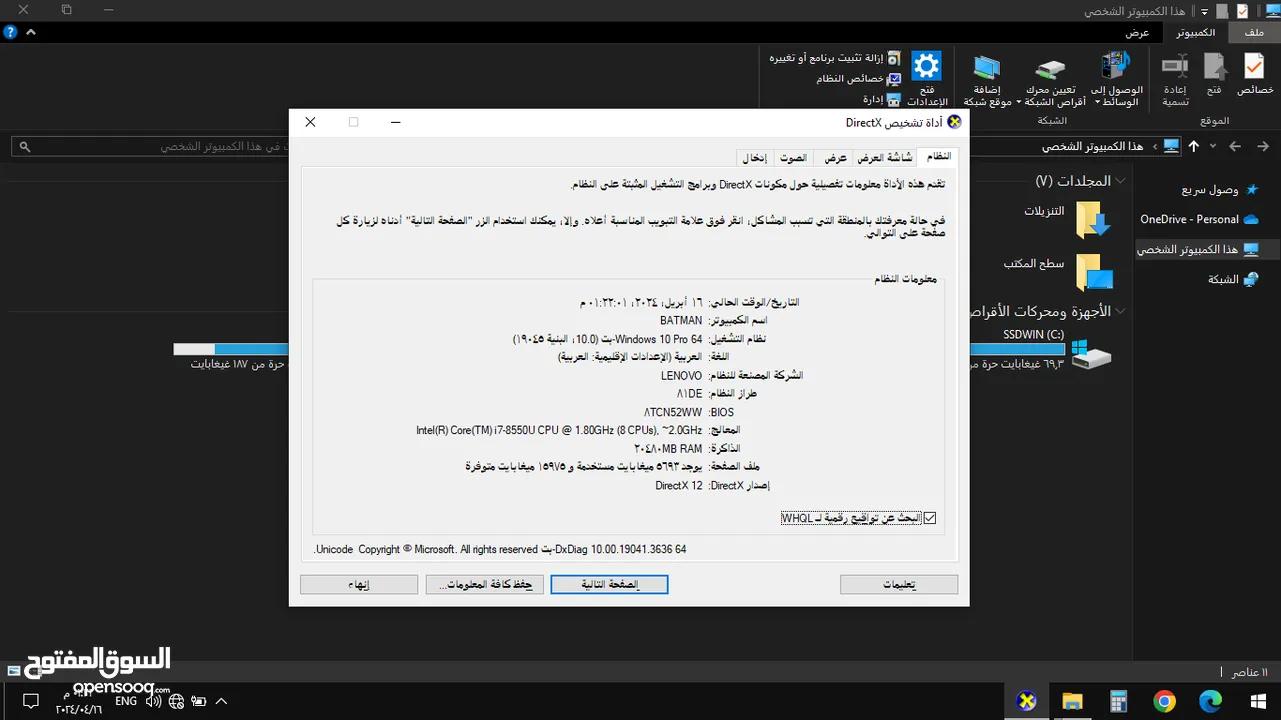1281x720 pixels.
Task: Open the ملف ribbon tab in Explorer
Action: coord(1254,33)
